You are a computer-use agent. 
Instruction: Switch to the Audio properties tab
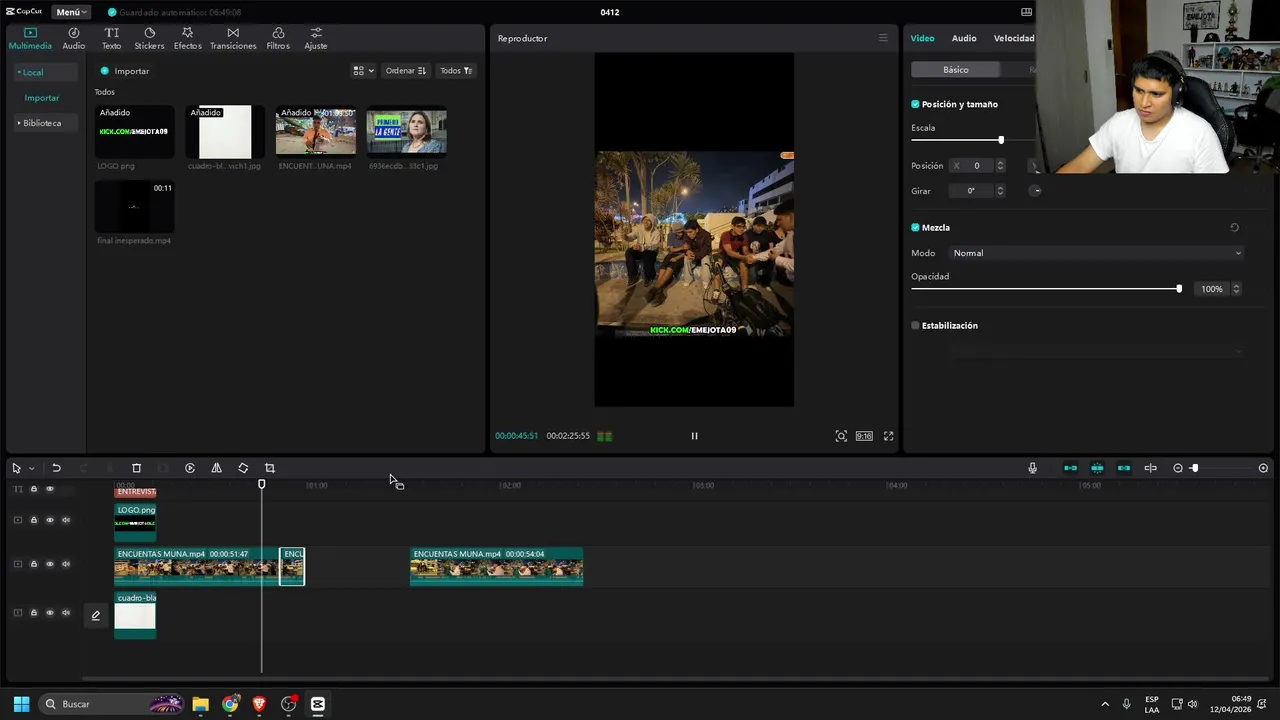coord(964,38)
